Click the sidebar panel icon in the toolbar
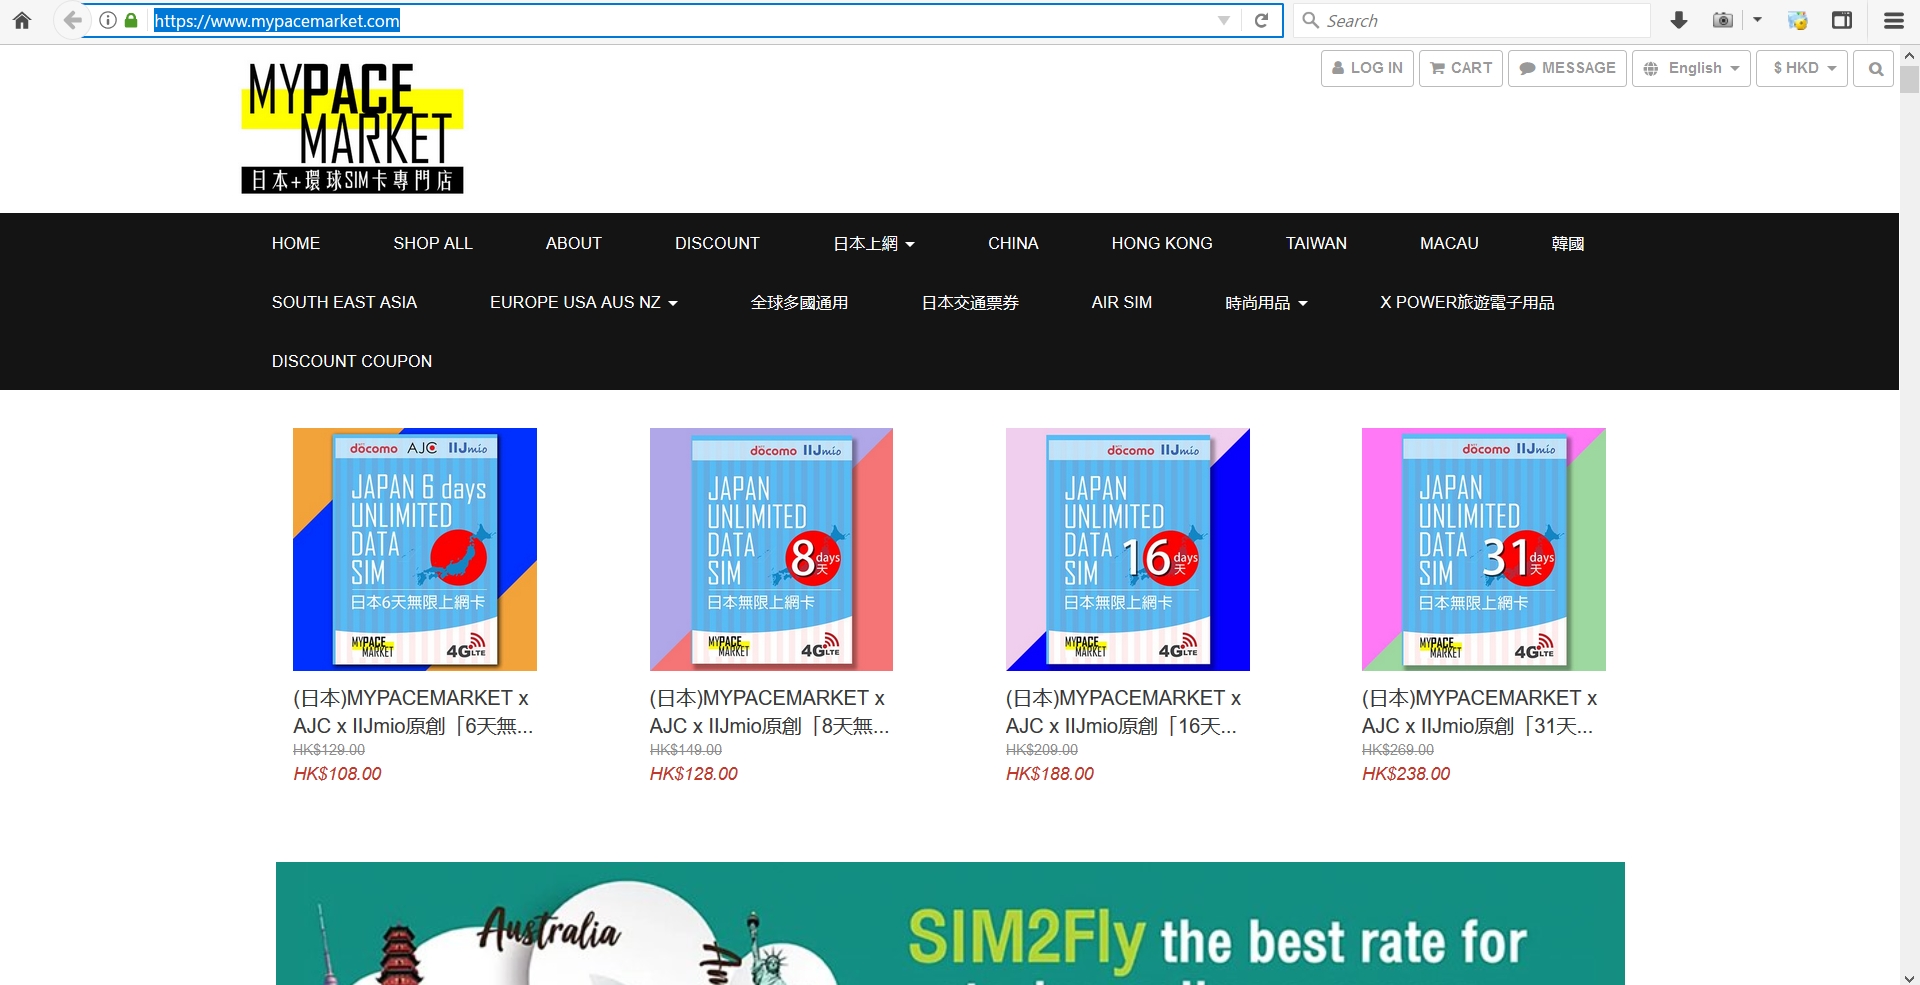Screen dimensions: 1920x985 coord(1842,20)
